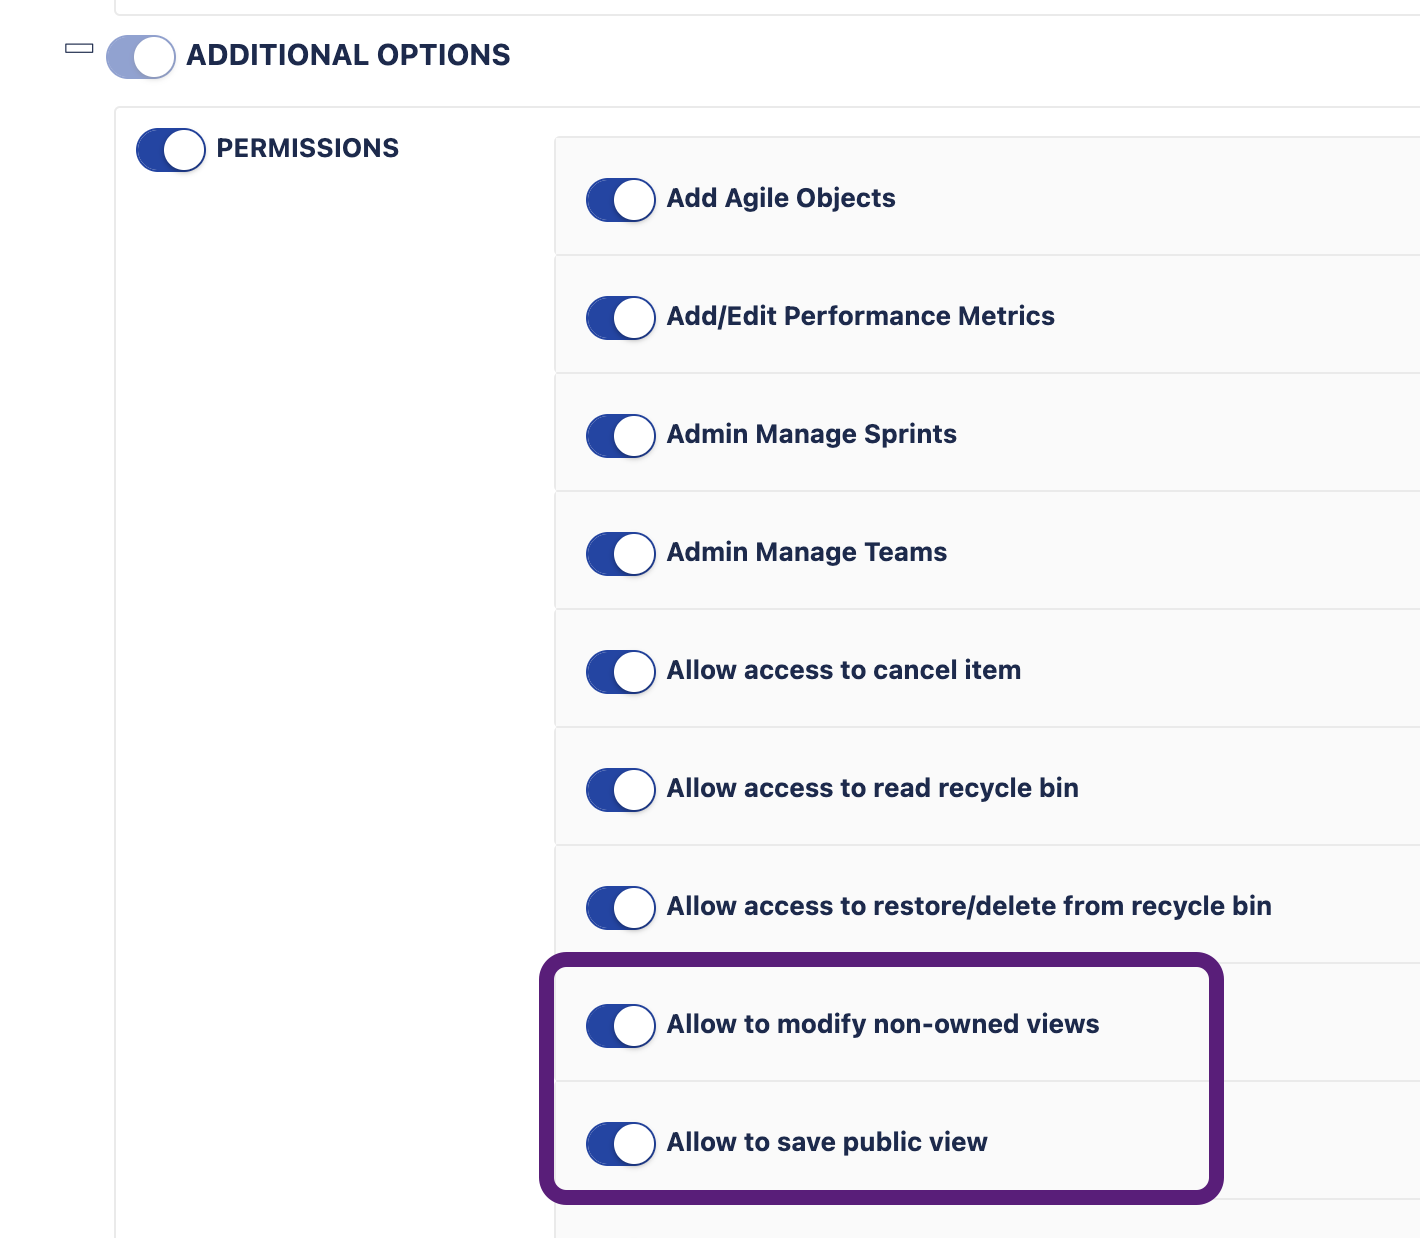Click the PERMISSIONS label text

click(x=307, y=148)
